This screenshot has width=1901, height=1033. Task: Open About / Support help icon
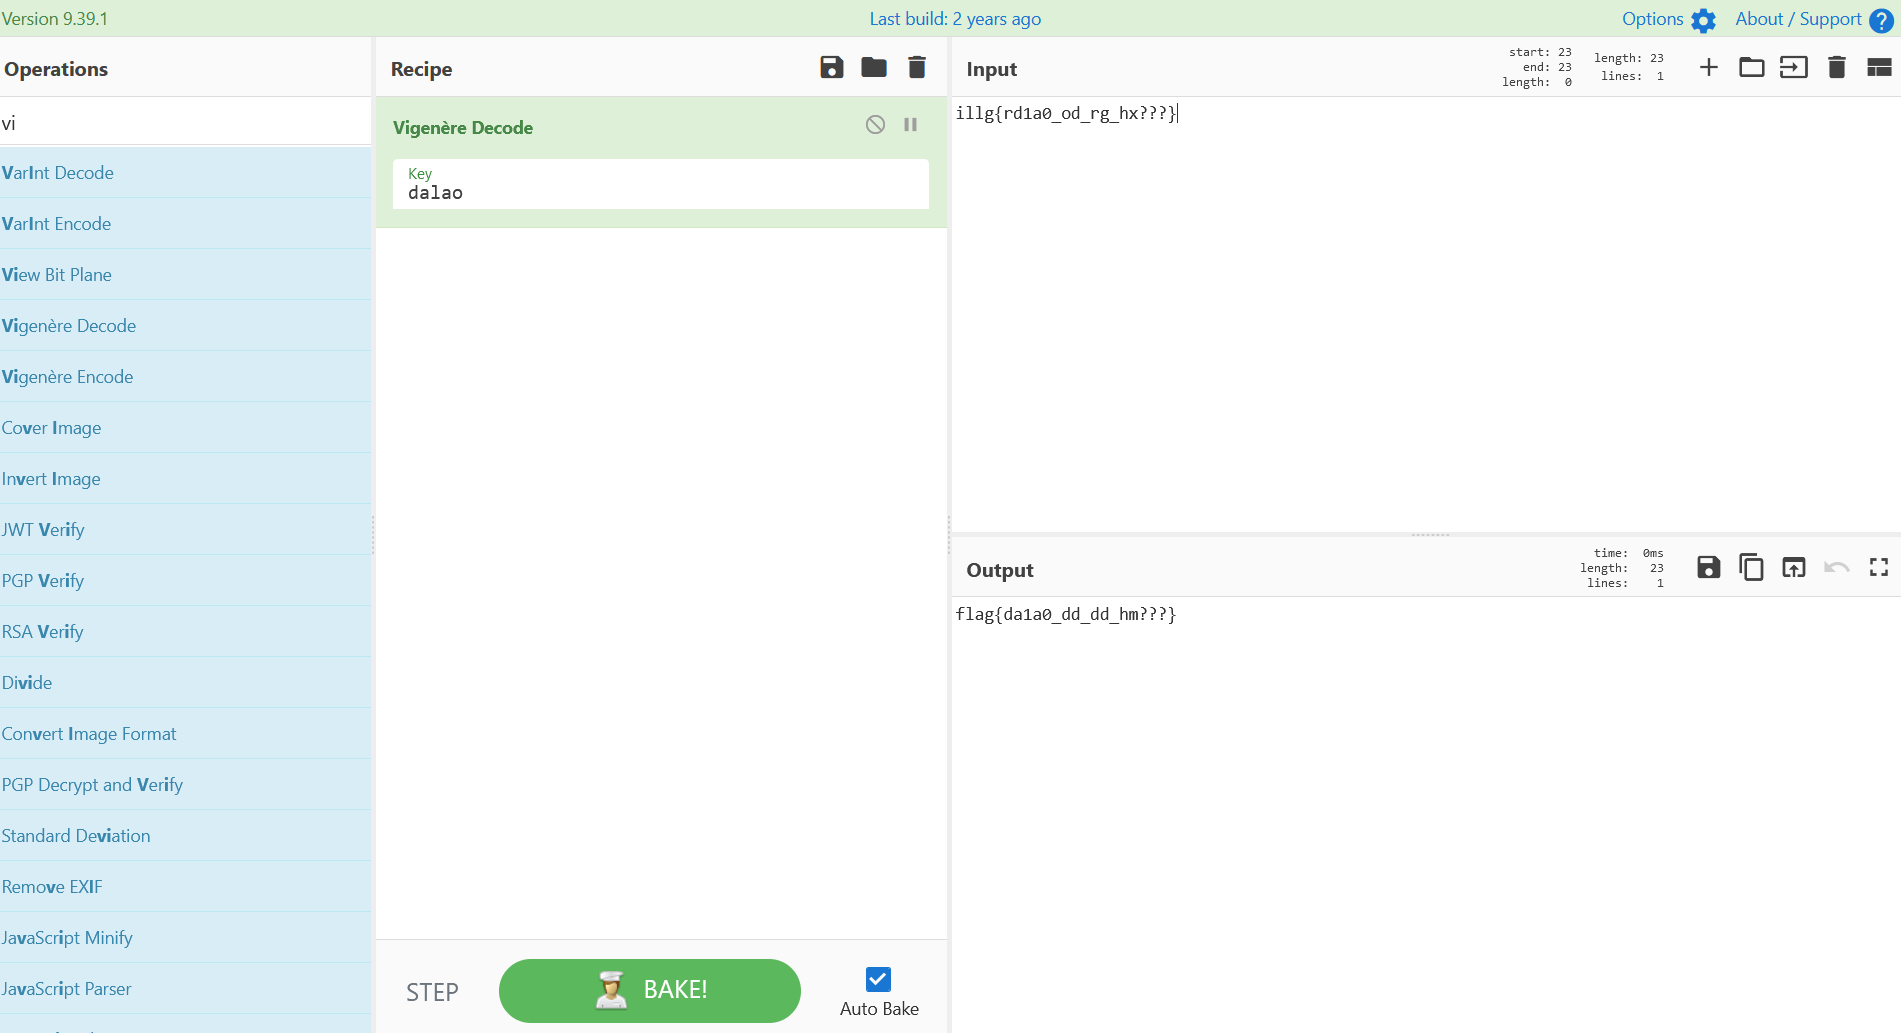pos(1881,20)
